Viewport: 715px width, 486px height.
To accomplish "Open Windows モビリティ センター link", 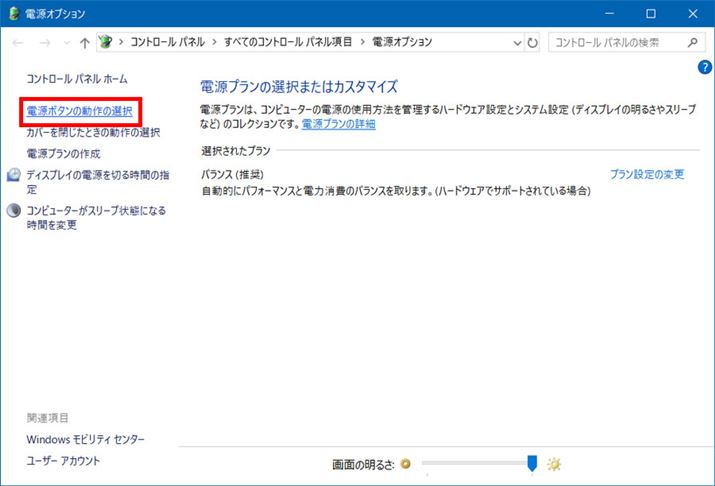I will point(85,440).
